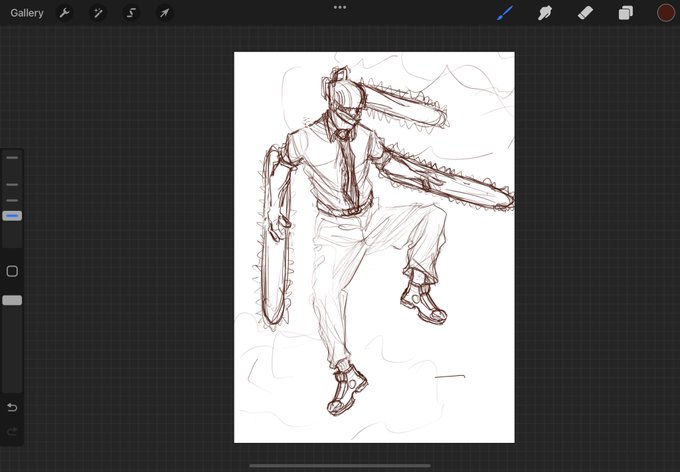Click the home indicator bar at bottom

[x=340, y=466]
